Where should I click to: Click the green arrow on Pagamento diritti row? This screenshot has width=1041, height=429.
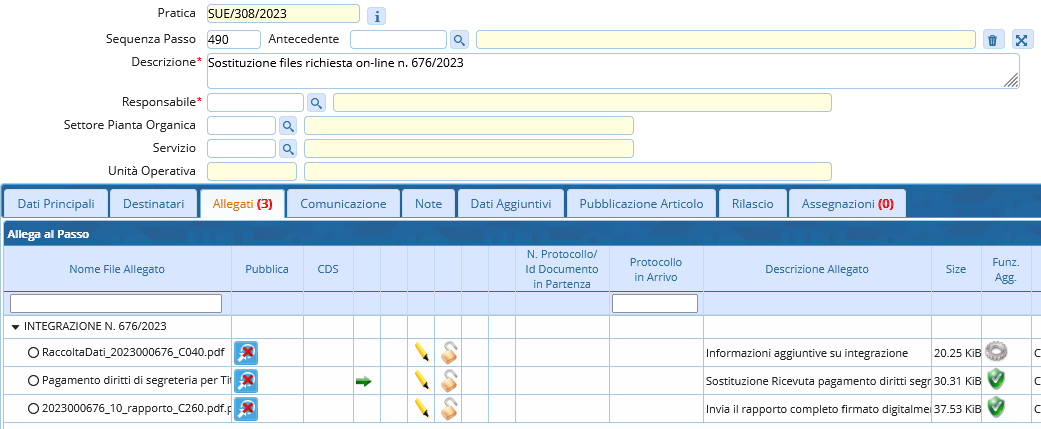click(x=364, y=381)
